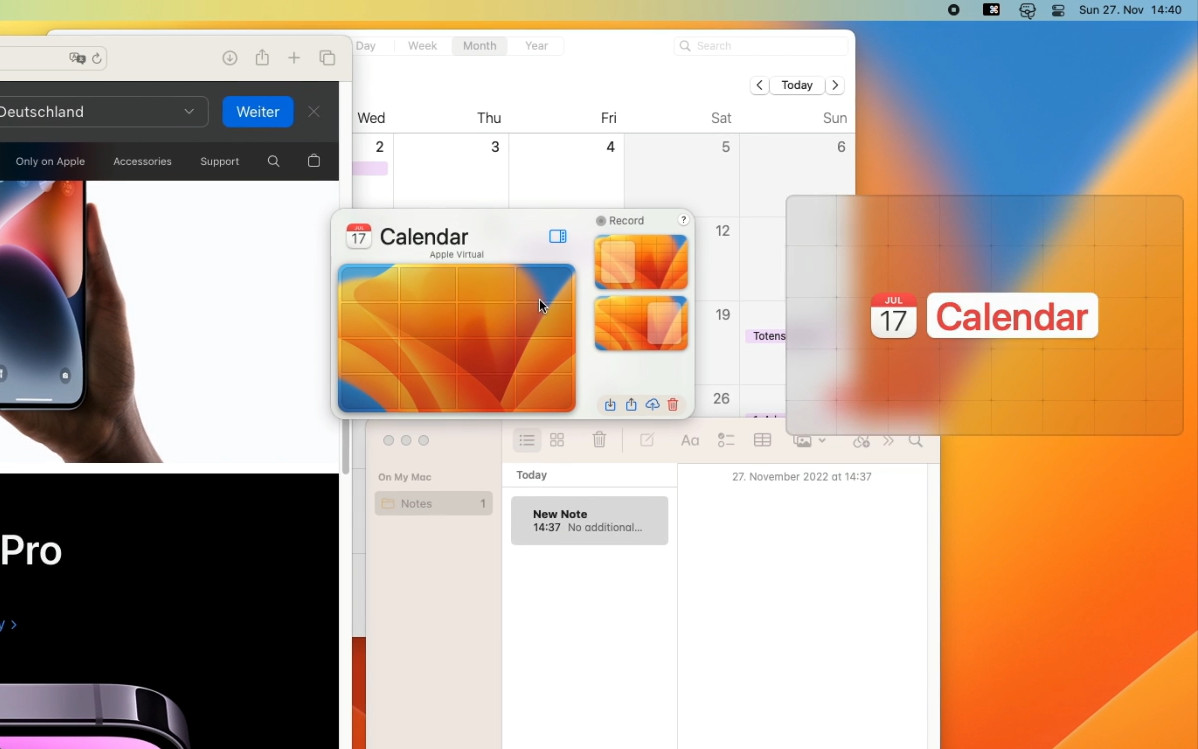Switch Calendar to Year view
The width and height of the screenshot is (1198, 749).
tap(536, 46)
